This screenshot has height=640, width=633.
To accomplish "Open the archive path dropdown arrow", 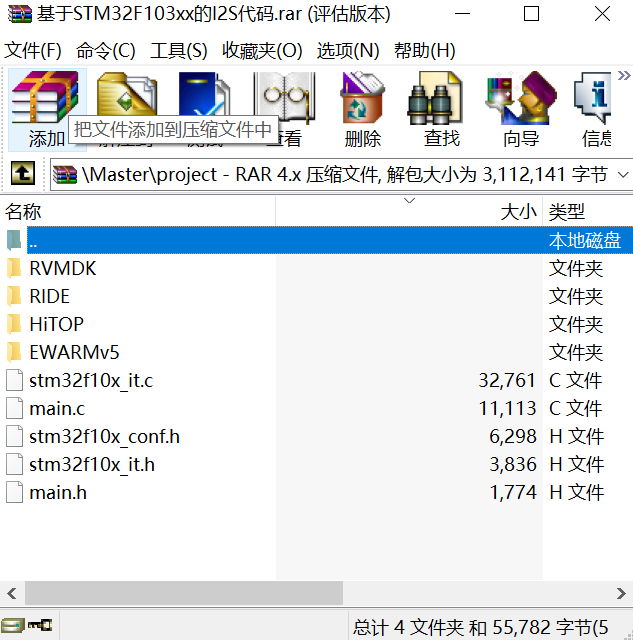I will coord(623,175).
